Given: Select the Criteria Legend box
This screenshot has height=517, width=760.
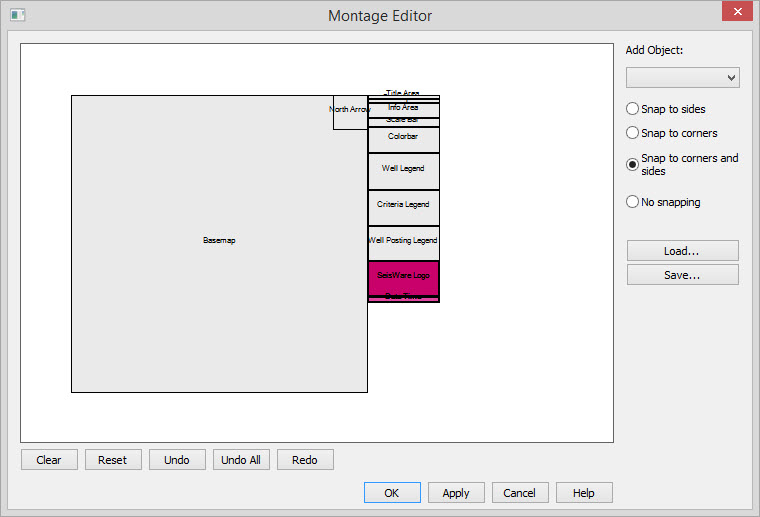Looking at the screenshot, I should tap(403, 206).
